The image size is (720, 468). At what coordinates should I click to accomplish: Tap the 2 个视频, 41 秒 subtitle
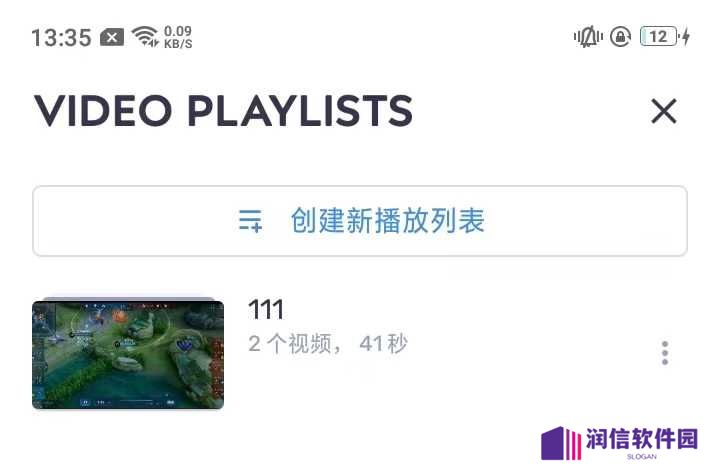[328, 344]
